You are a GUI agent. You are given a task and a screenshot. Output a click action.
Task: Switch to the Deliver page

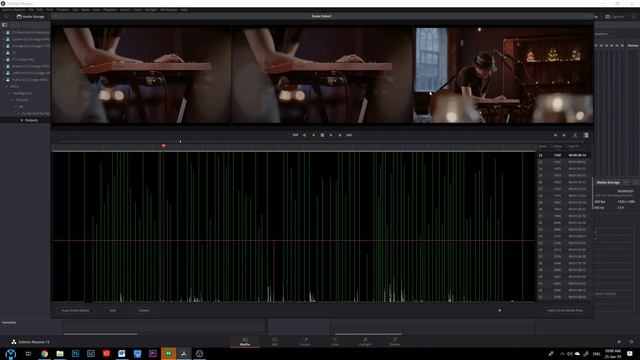pyautogui.click(x=394, y=342)
